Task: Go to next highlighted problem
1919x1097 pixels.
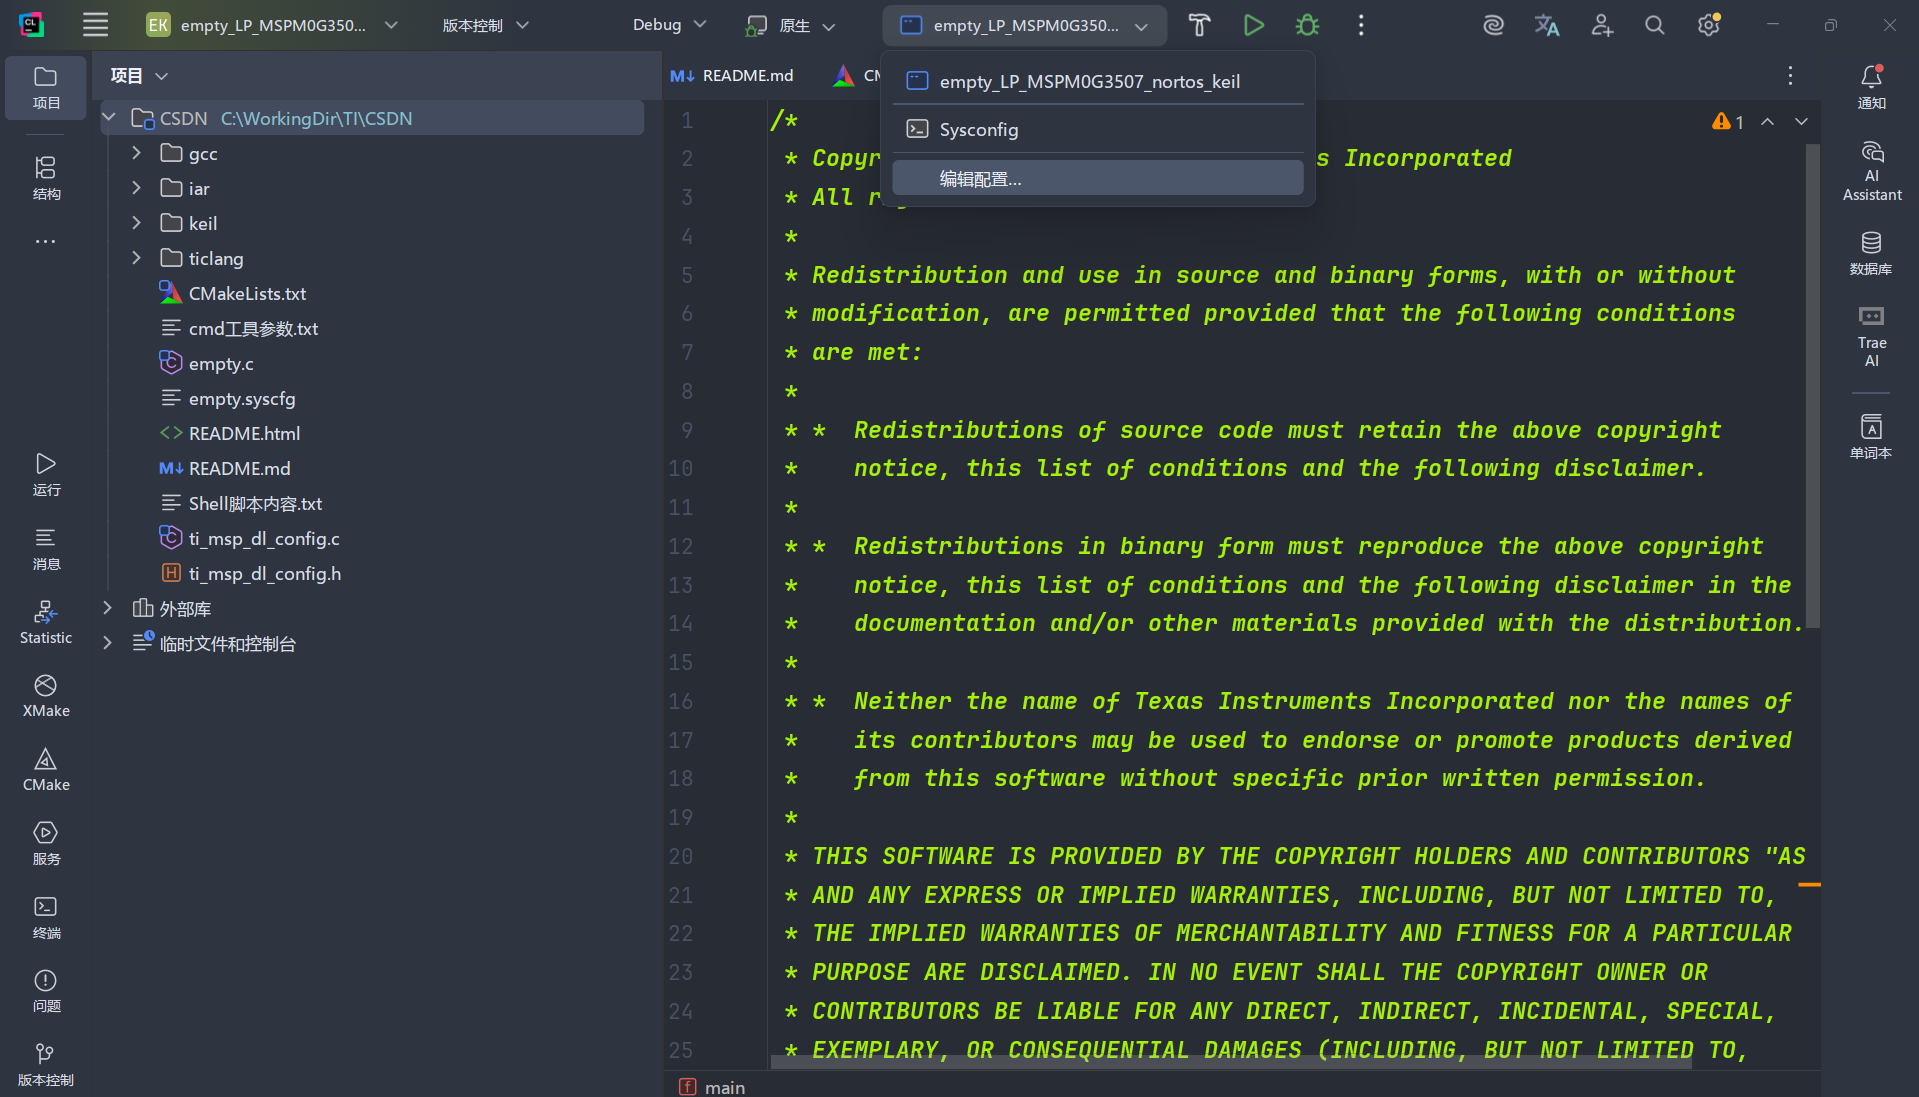Action: coord(1801,121)
